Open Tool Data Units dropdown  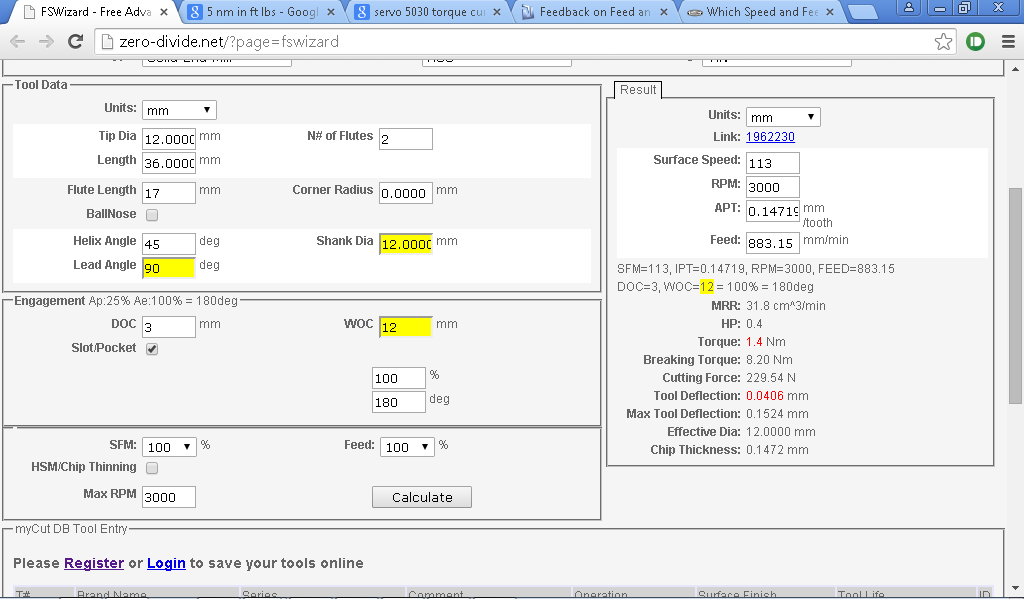[179, 110]
